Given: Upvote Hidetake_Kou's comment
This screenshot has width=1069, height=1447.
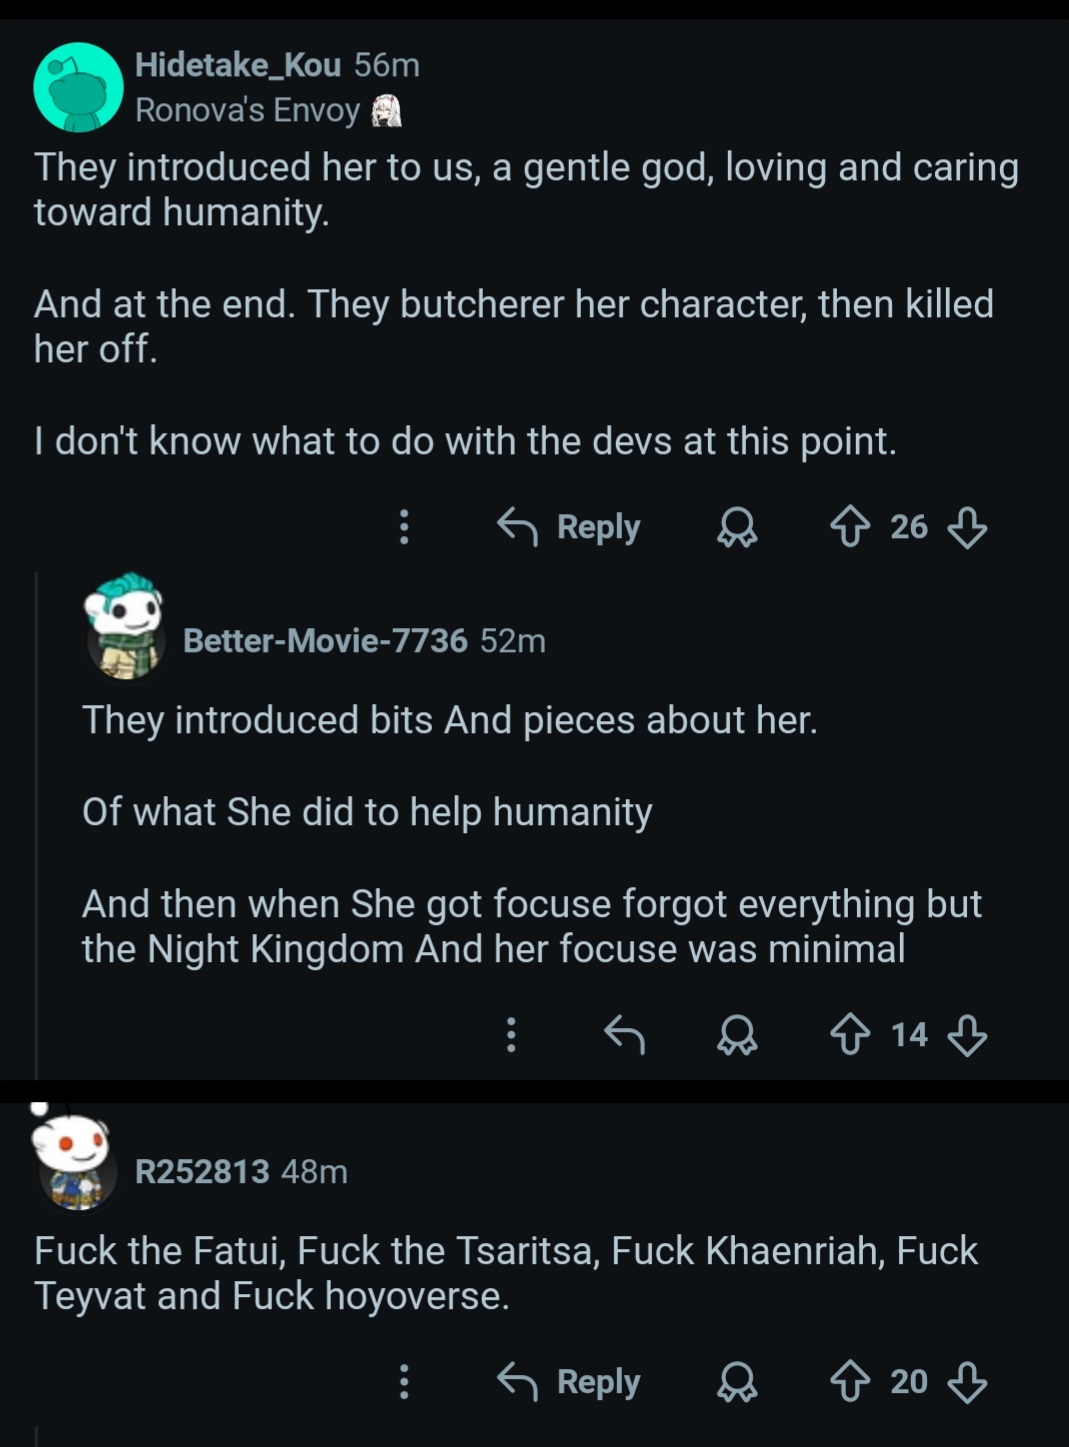Looking at the screenshot, I should 850,526.
